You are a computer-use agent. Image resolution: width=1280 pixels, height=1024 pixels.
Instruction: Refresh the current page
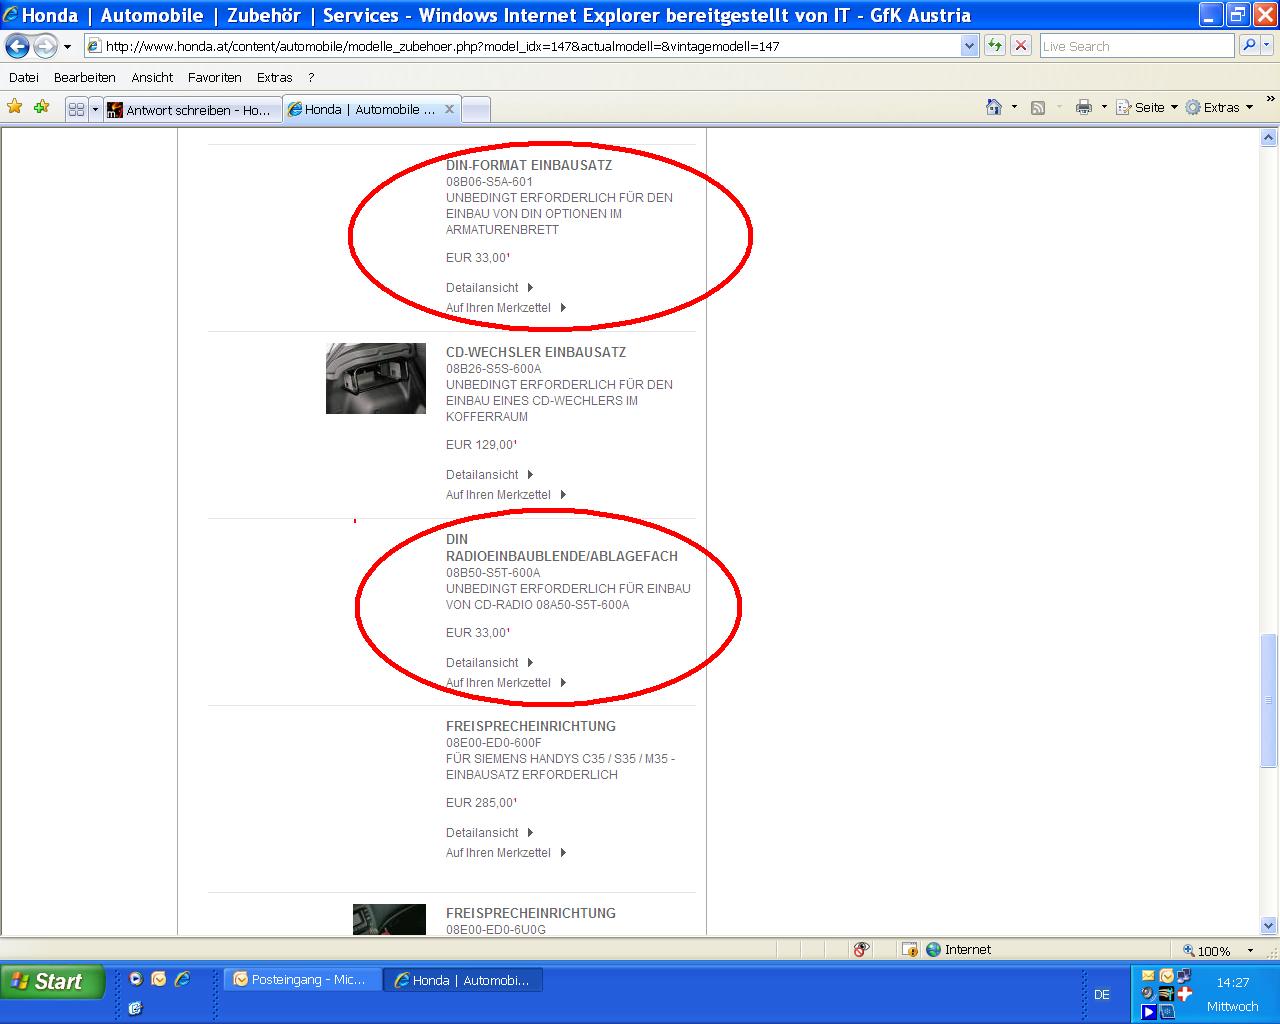pos(994,46)
